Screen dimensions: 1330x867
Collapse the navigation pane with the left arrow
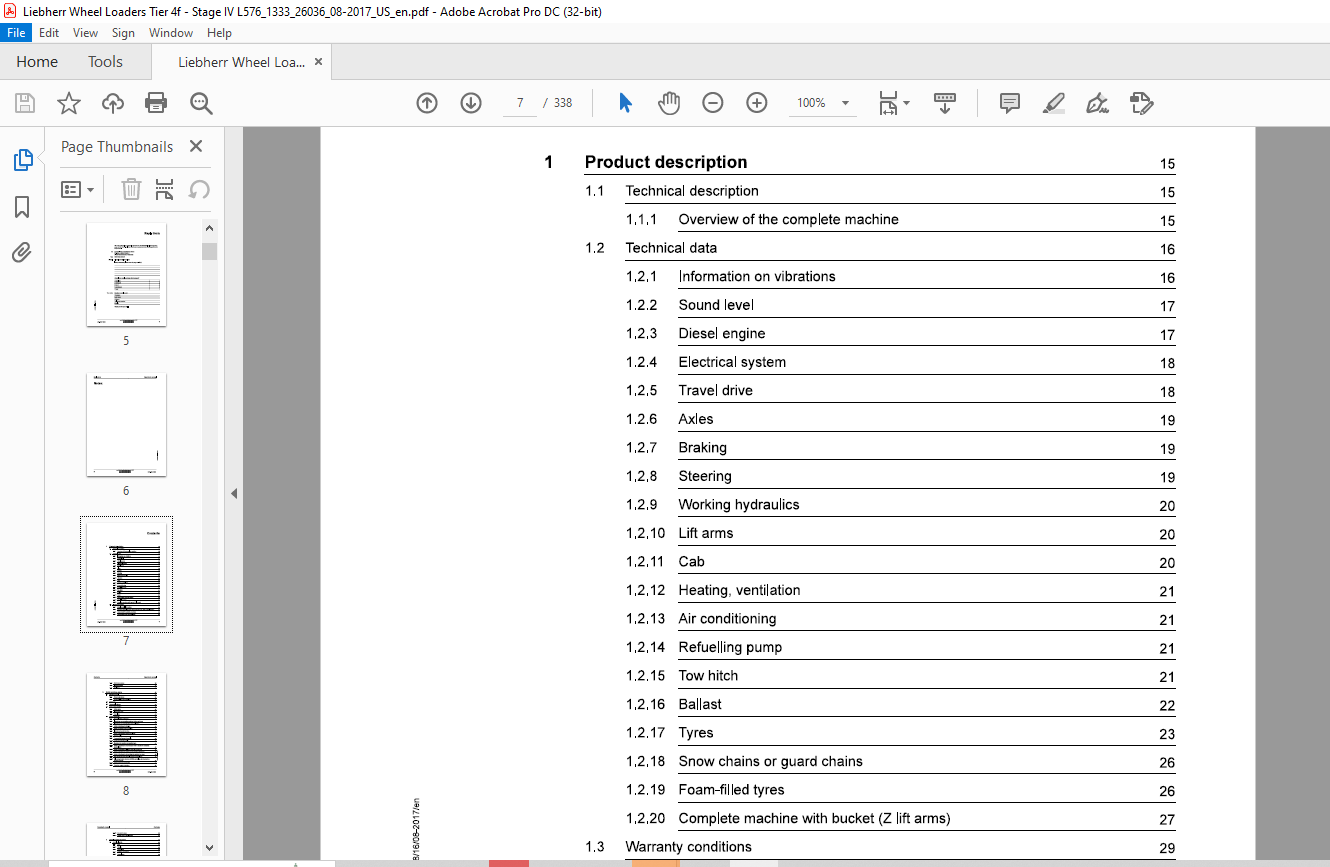(x=233, y=493)
